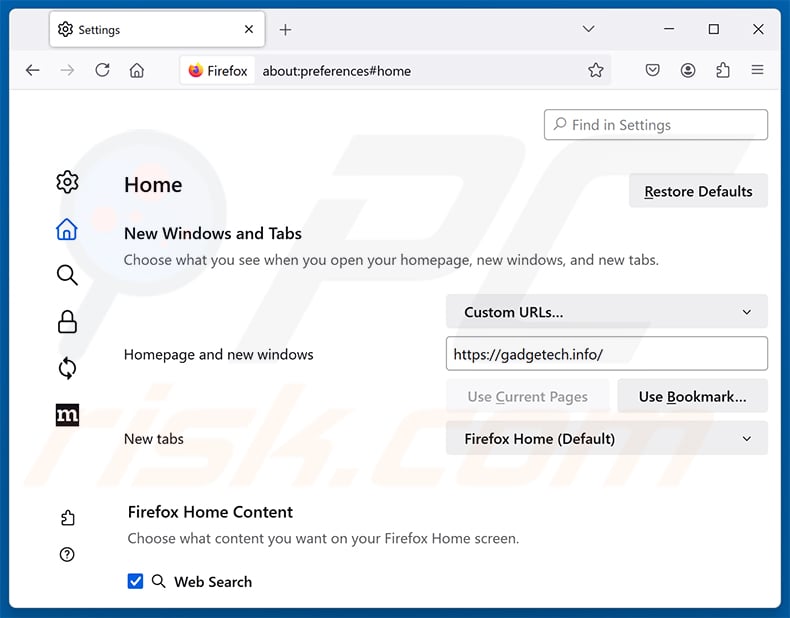Screen dimensions: 790x618
Task: Select the Settings tab
Action: pyautogui.click(x=157, y=30)
